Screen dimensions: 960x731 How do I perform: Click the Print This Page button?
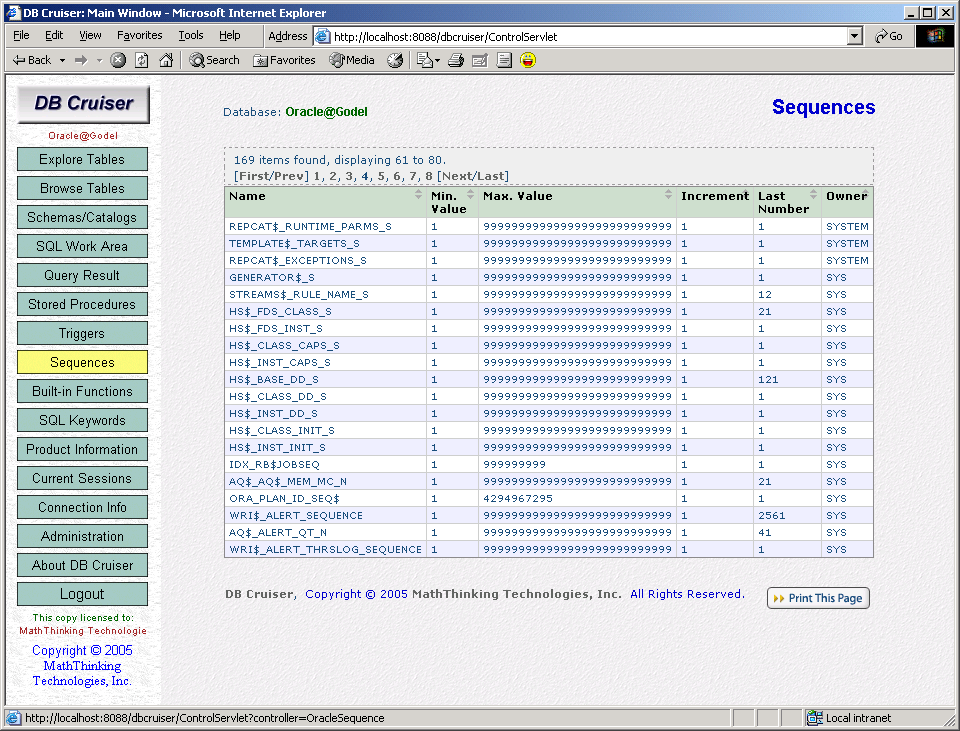[x=818, y=598]
